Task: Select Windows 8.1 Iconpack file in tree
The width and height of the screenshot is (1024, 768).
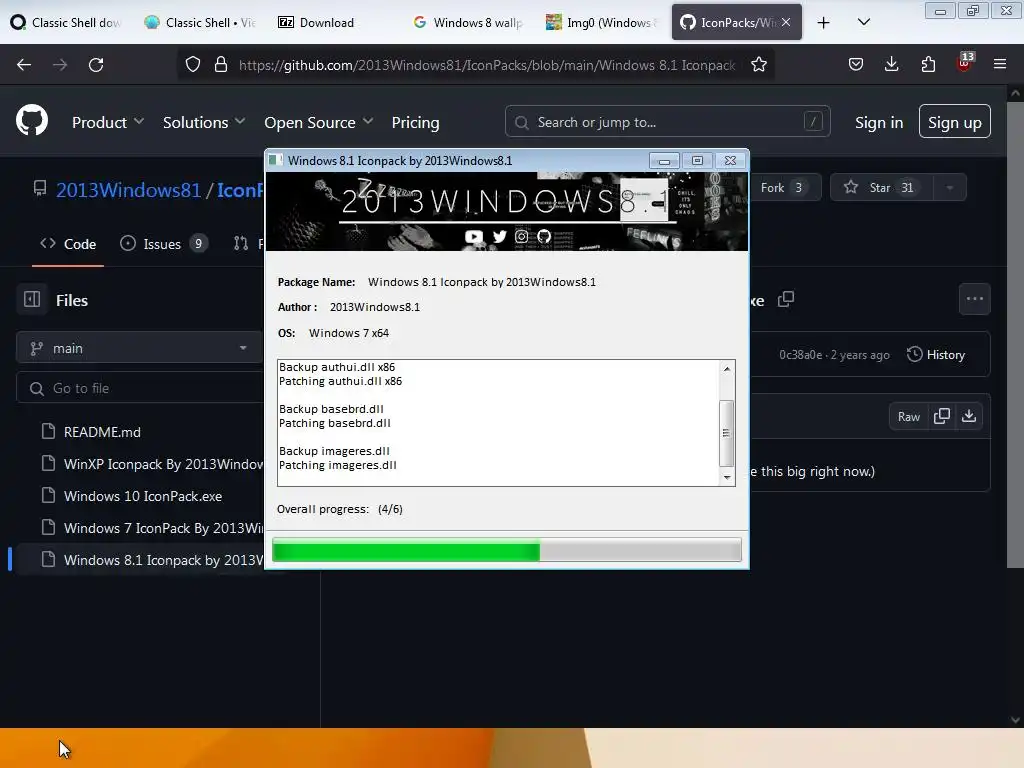Action: [152, 560]
